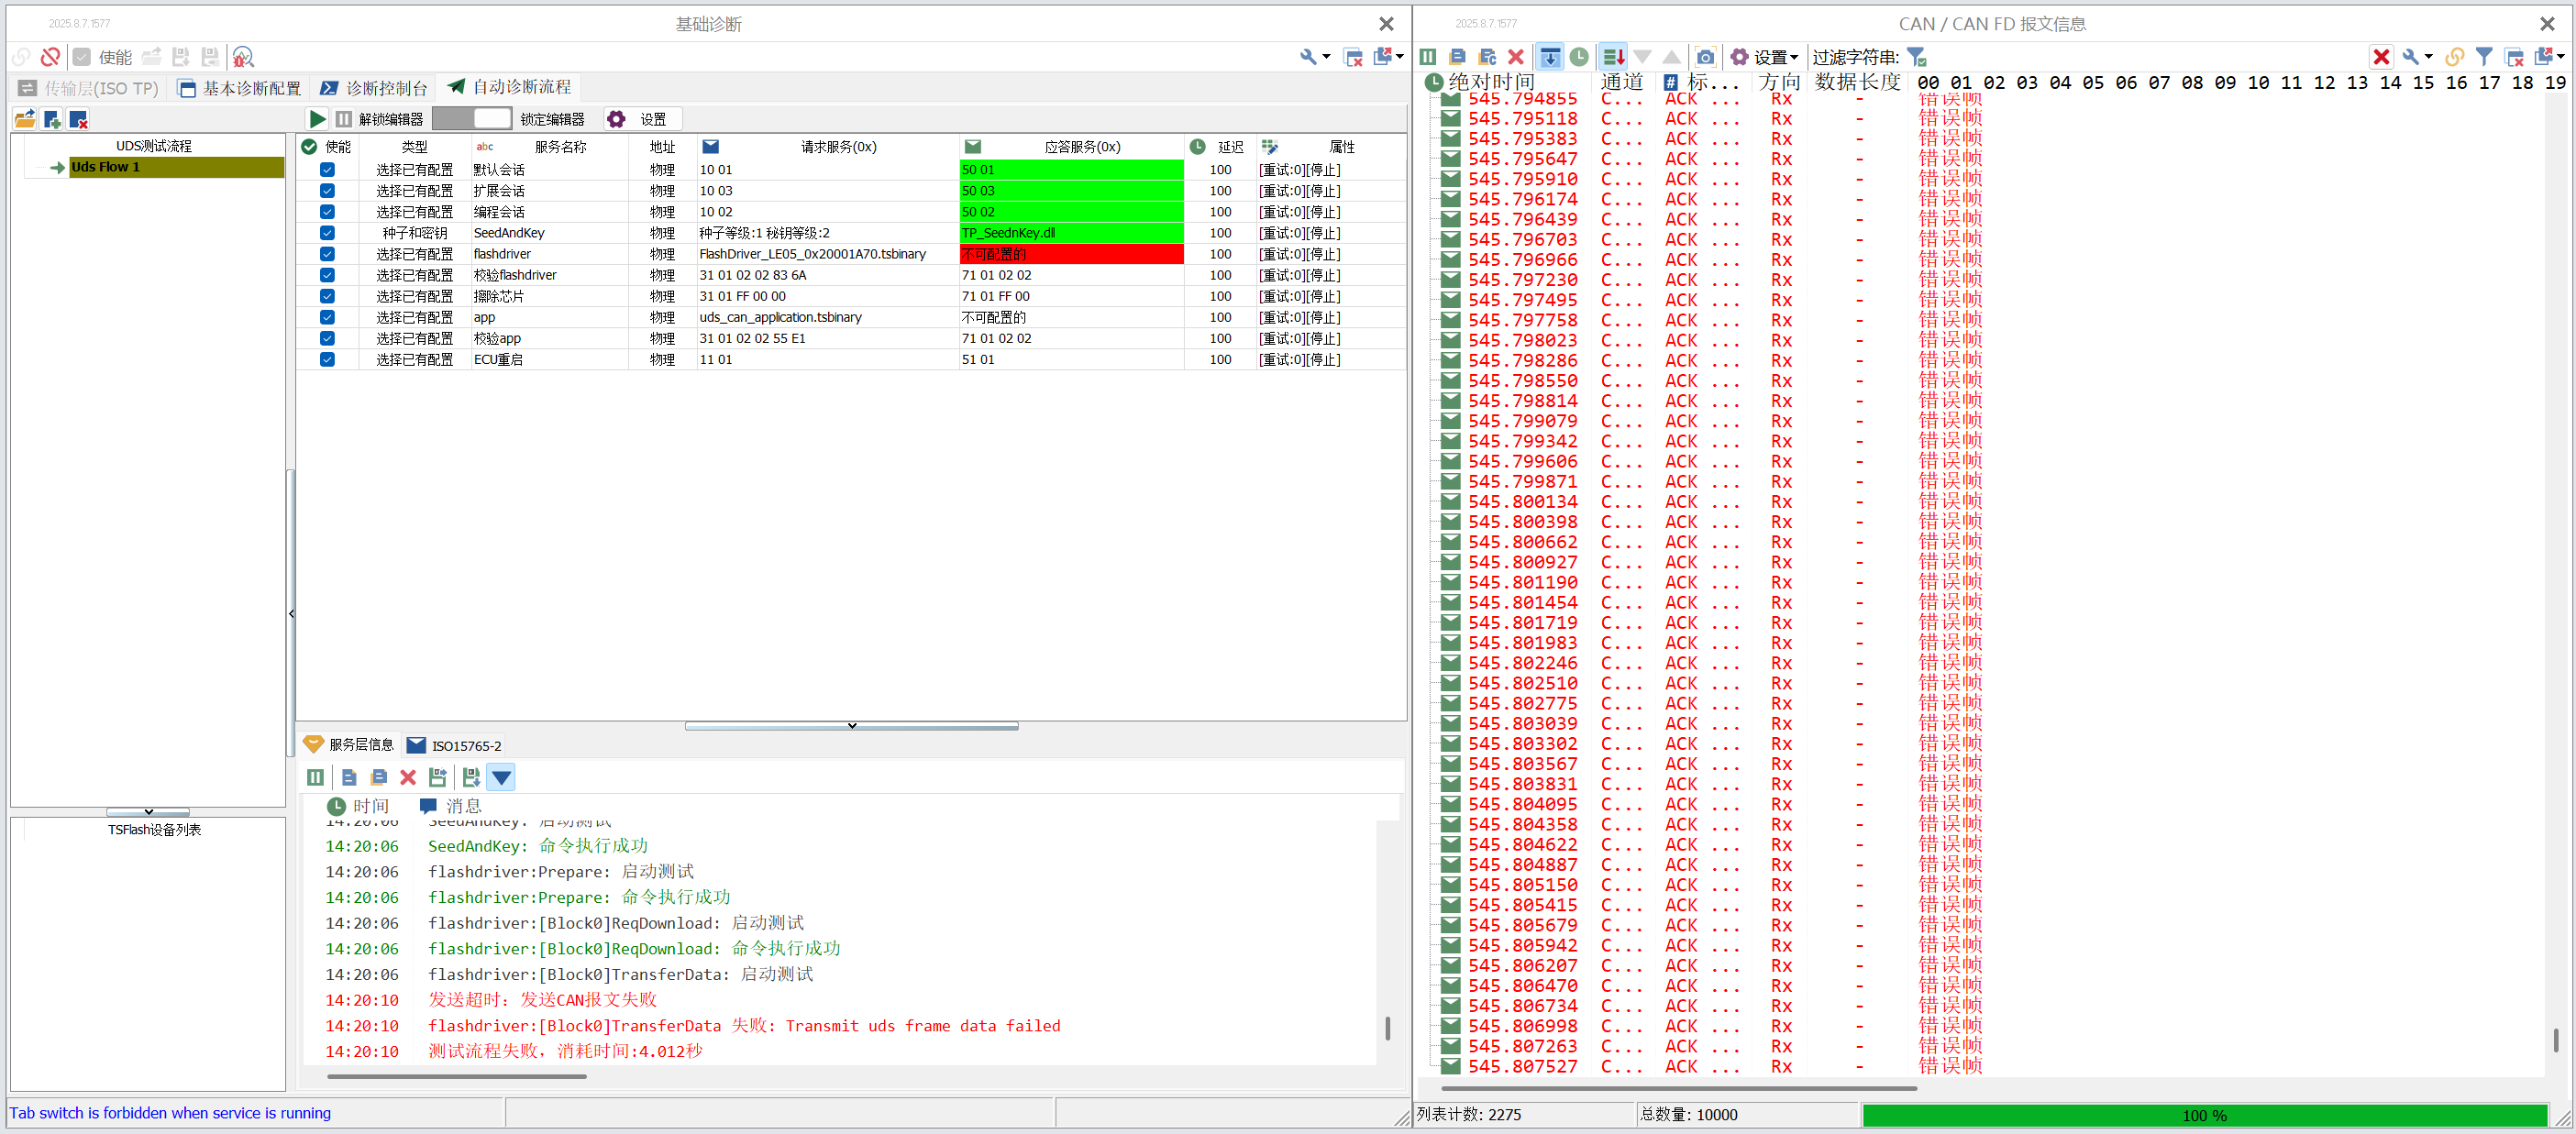Select Uds Flow 1 in the test flow tree
The width and height of the screenshot is (2576, 1134).
click(x=106, y=167)
